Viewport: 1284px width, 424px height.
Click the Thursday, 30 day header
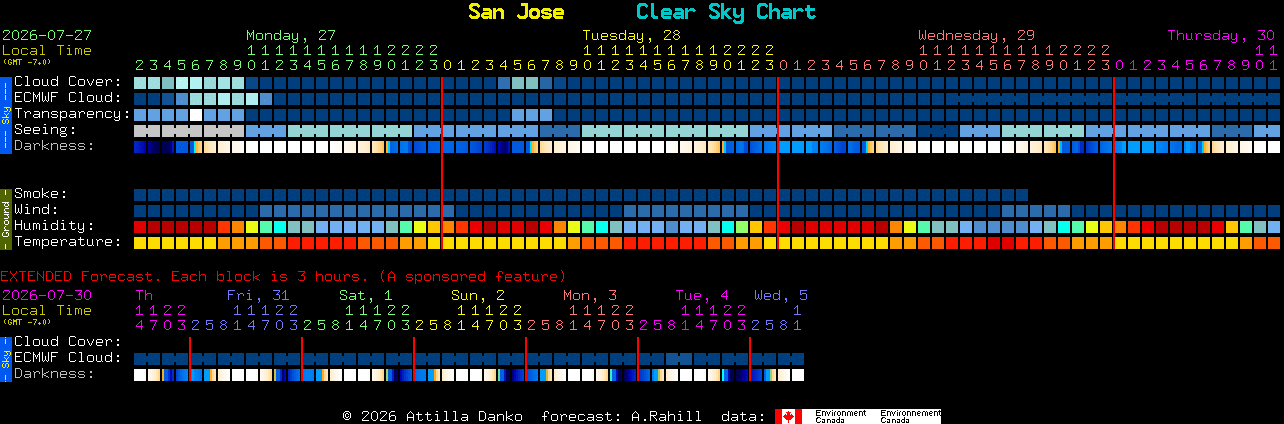click(x=1221, y=35)
